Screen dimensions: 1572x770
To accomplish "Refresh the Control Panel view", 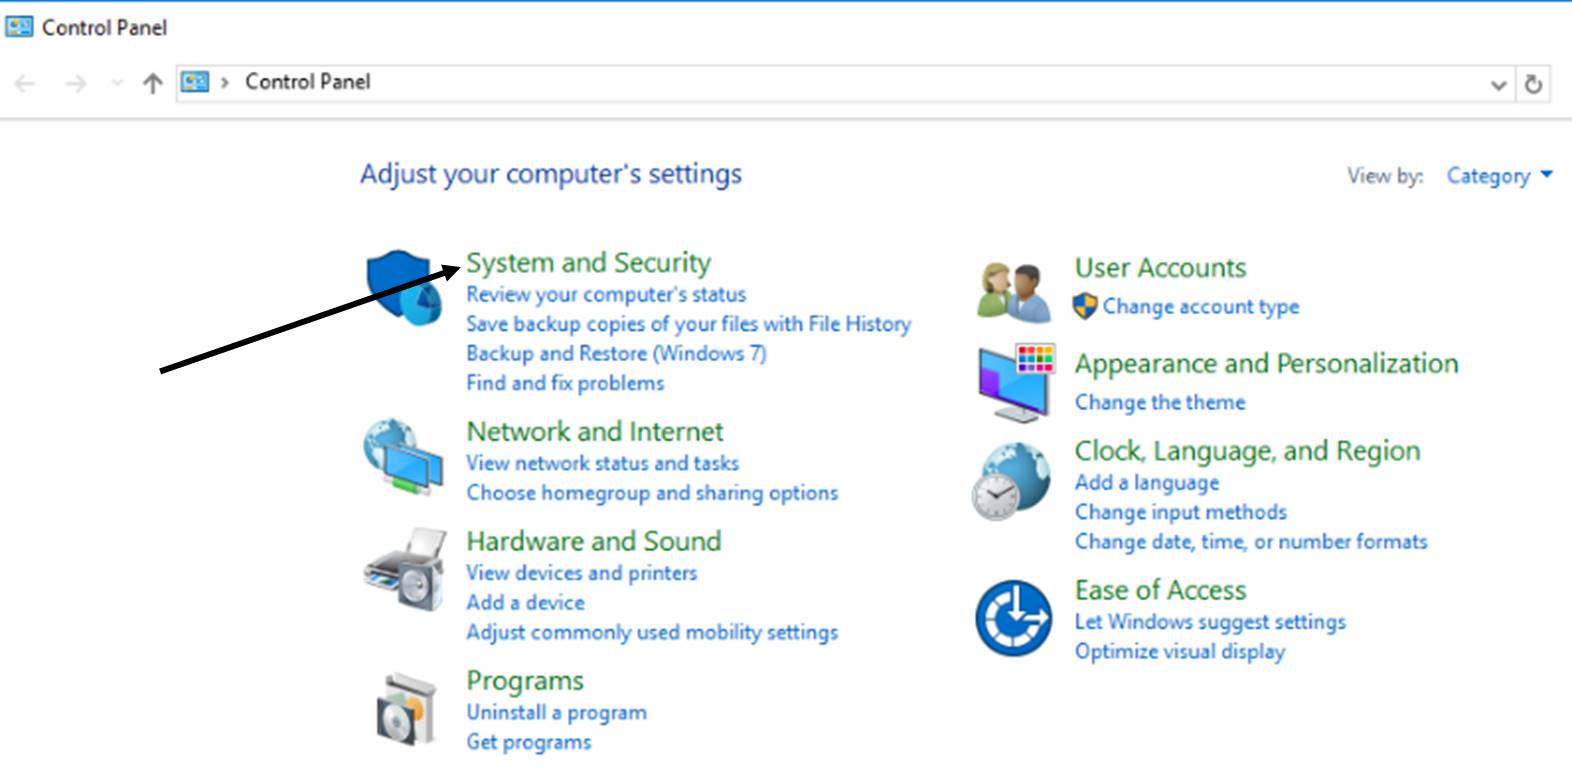I will [1533, 84].
